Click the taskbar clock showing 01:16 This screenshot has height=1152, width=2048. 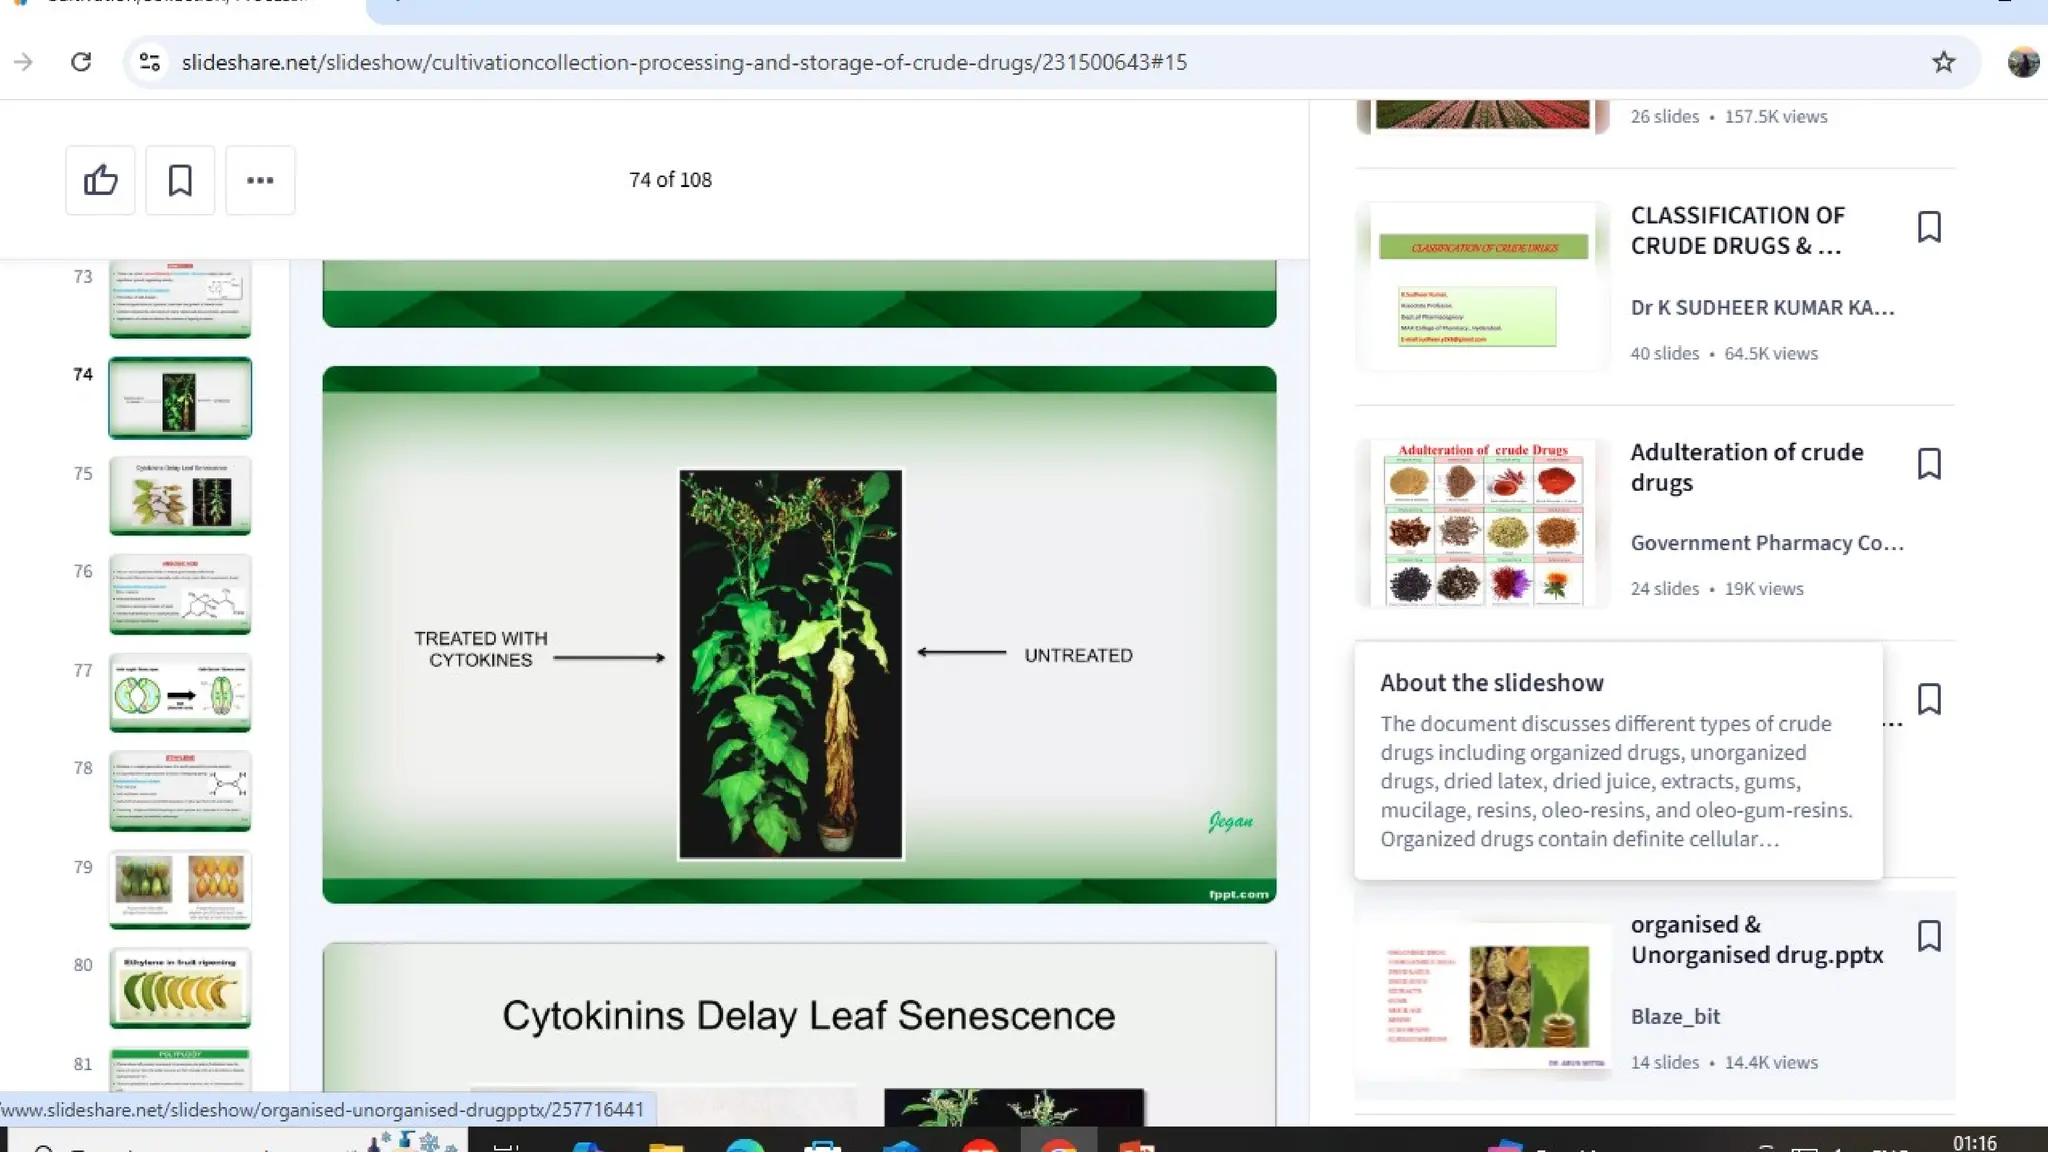click(x=1974, y=1142)
